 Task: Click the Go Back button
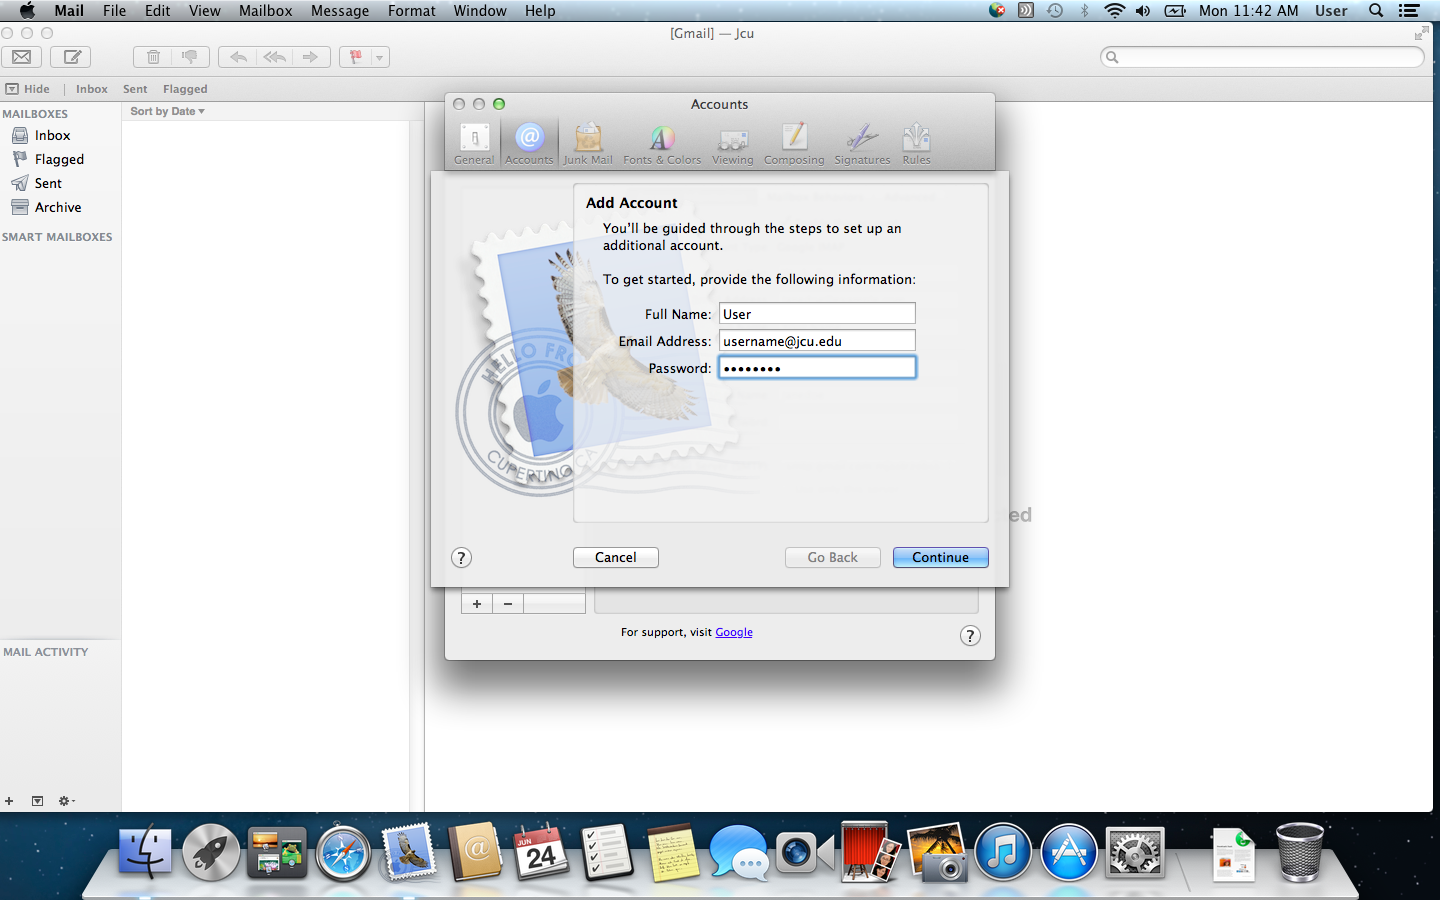[833, 558]
